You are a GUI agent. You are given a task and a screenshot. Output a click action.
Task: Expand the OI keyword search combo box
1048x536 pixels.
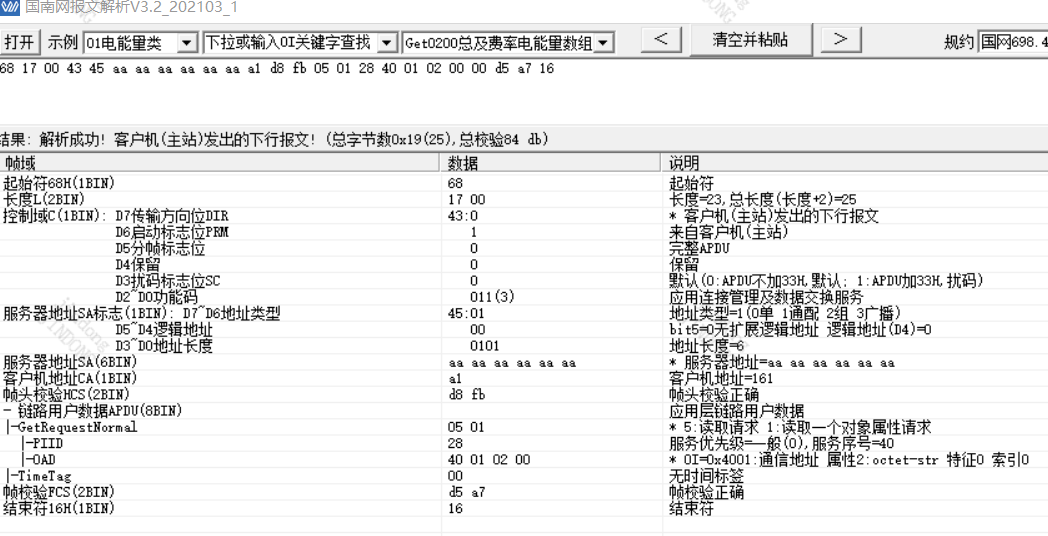click(388, 43)
